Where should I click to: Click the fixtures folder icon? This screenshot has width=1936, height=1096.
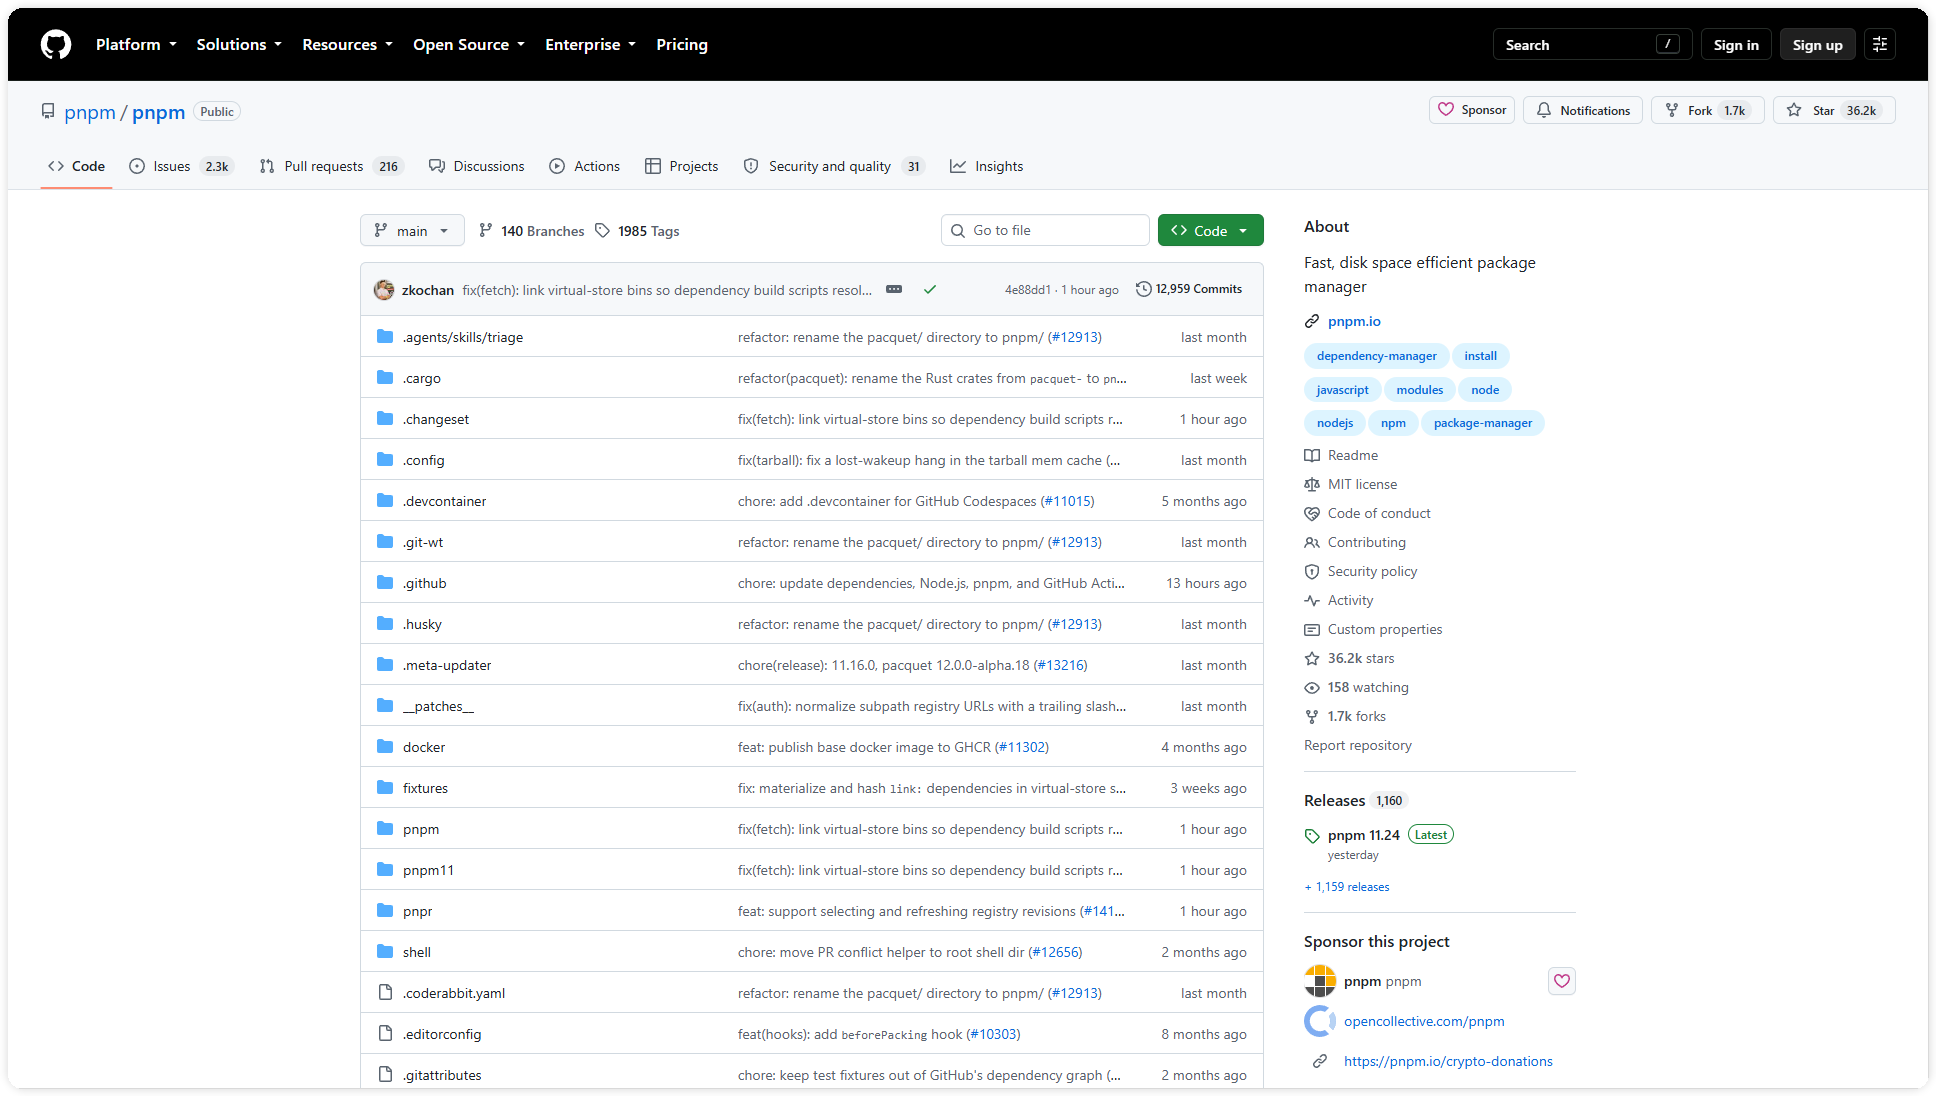pos(385,788)
